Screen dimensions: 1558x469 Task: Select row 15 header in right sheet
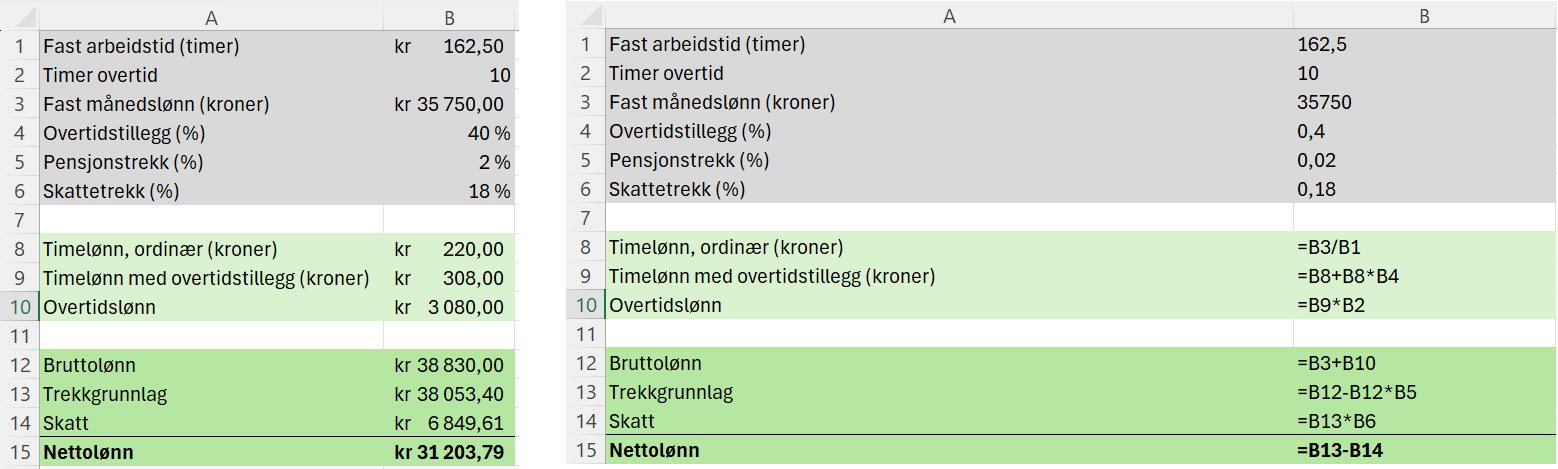pos(586,451)
